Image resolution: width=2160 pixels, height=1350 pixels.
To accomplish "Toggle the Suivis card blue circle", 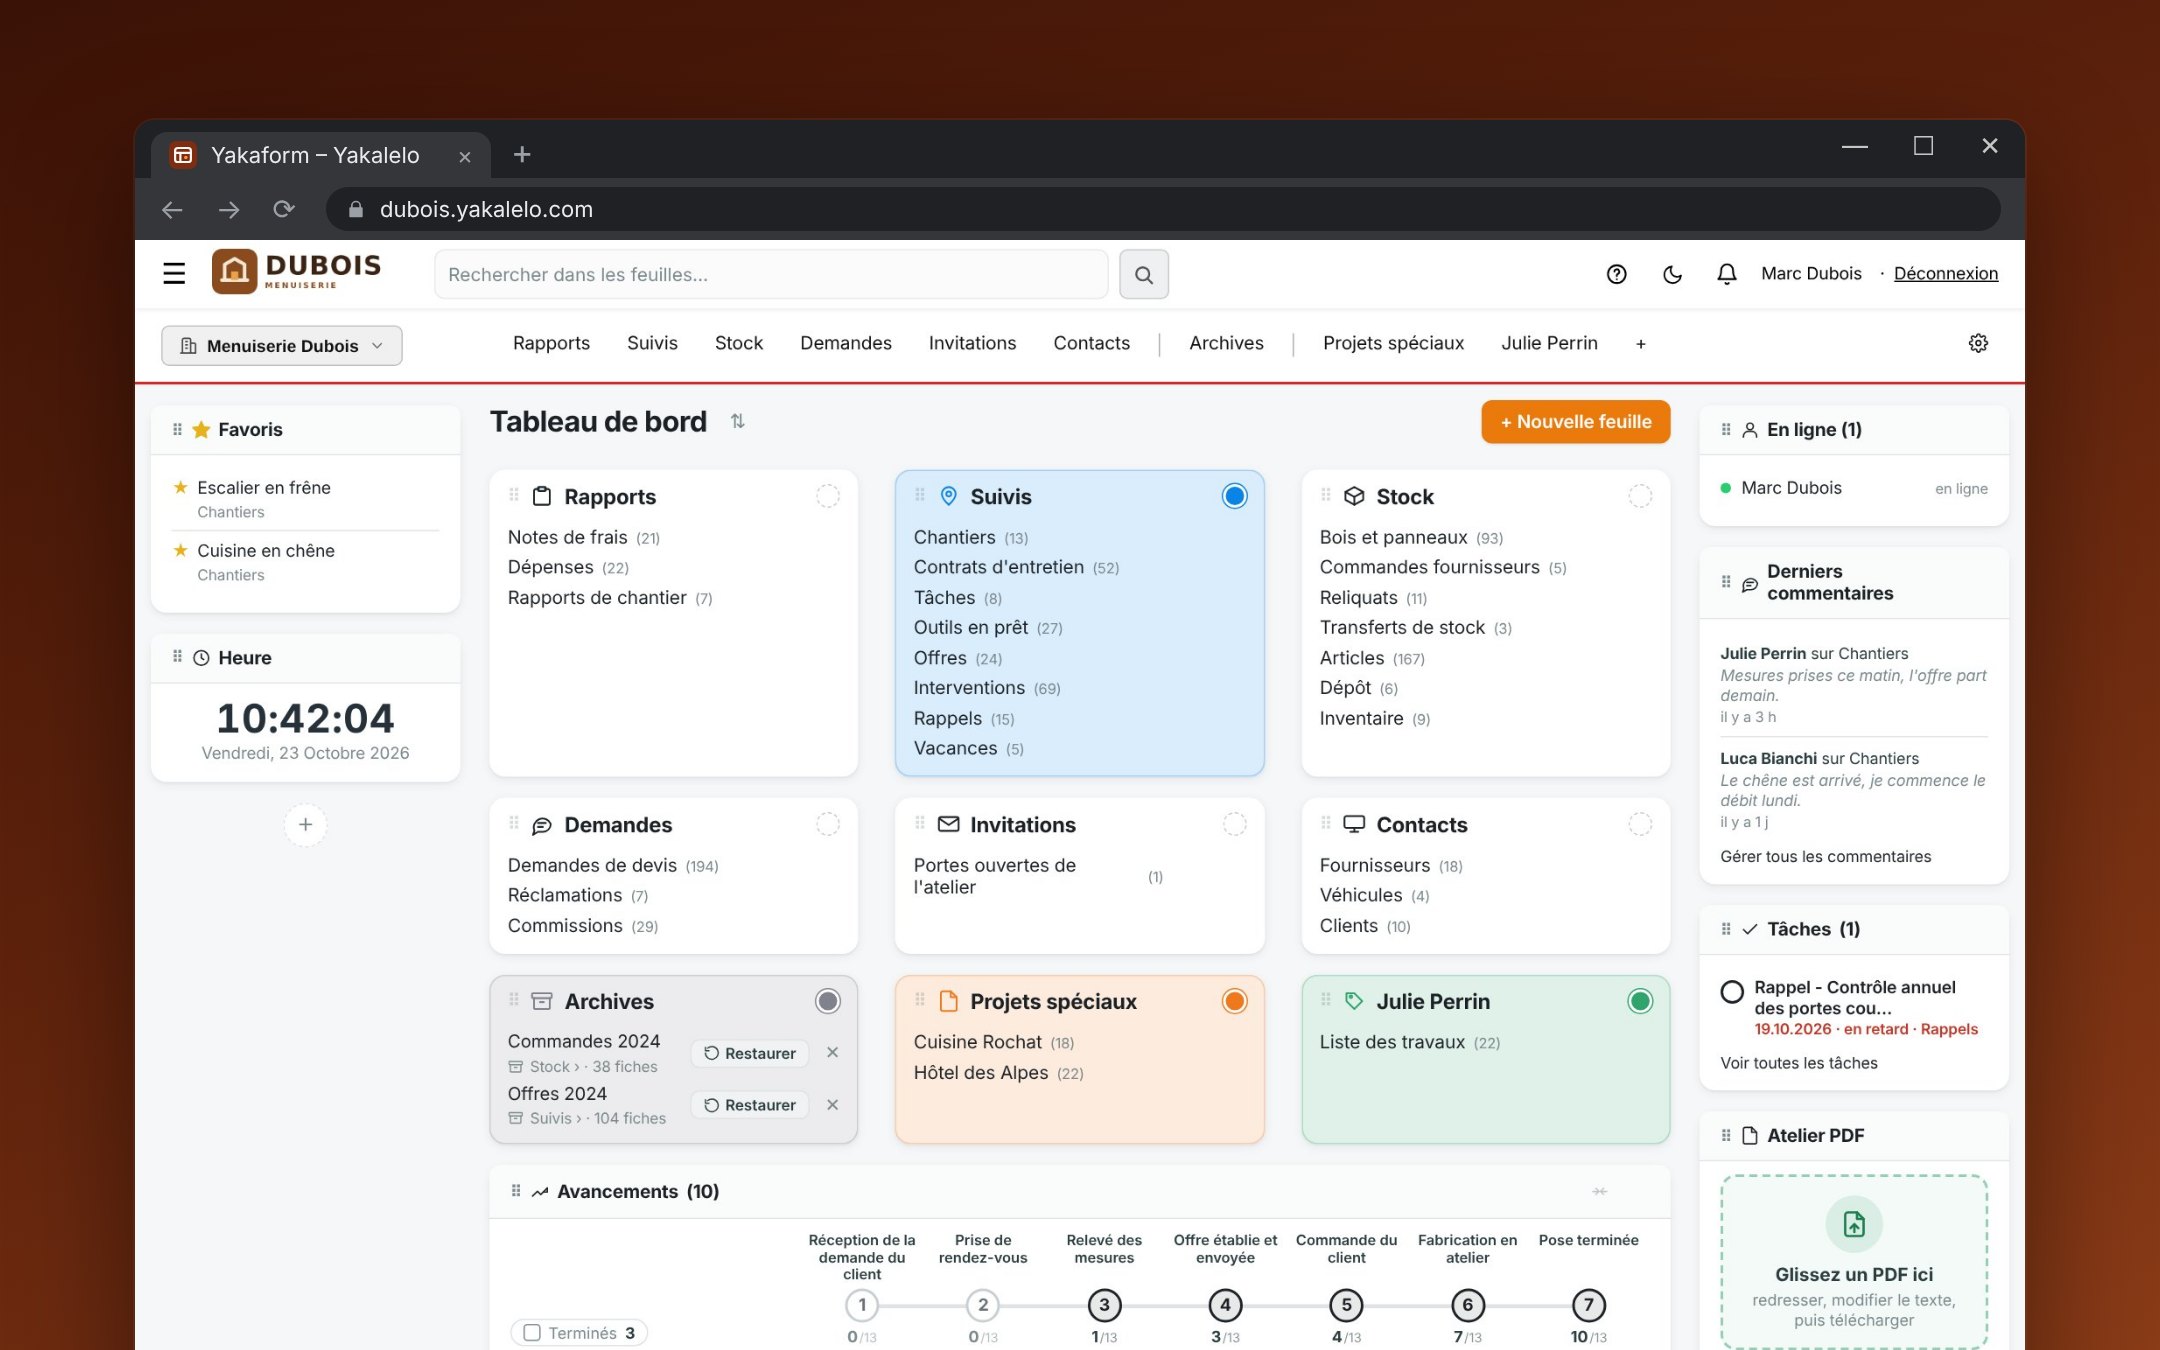I will click(x=1235, y=496).
